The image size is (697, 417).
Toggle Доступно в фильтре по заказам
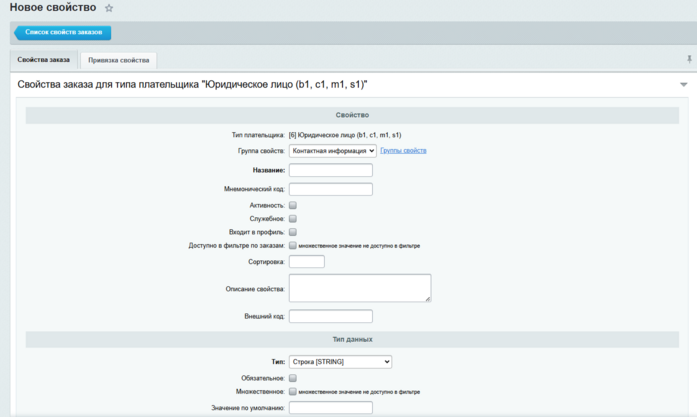293,245
